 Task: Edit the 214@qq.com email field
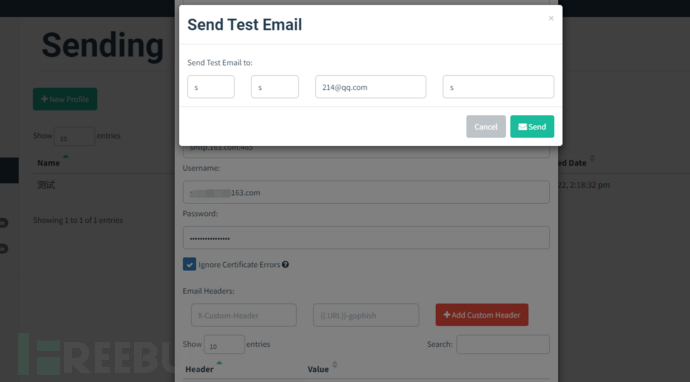371,87
